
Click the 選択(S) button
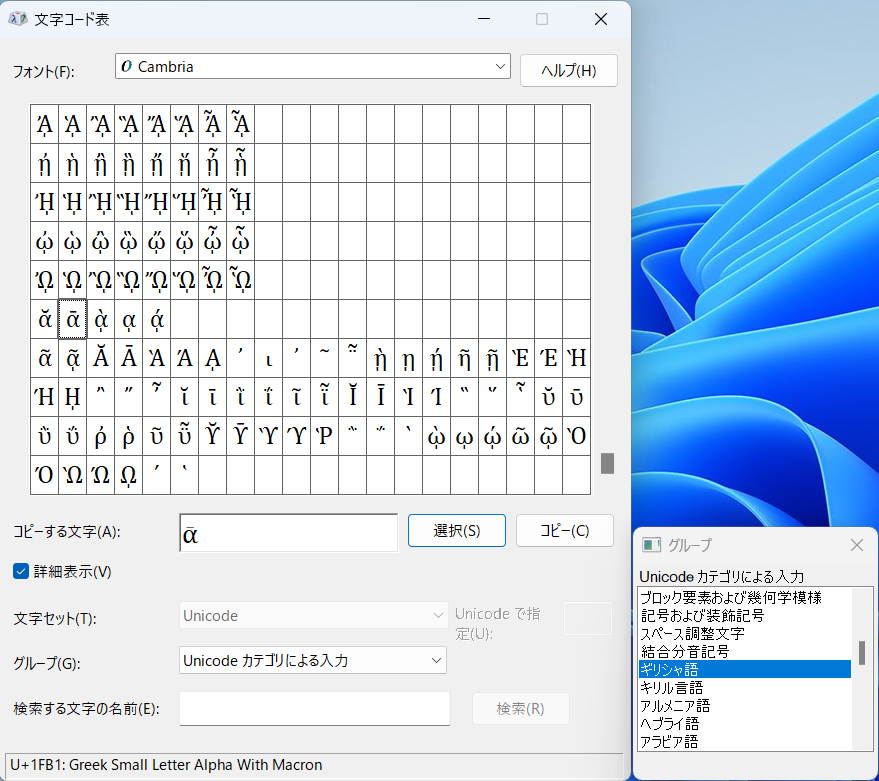[x=456, y=530]
